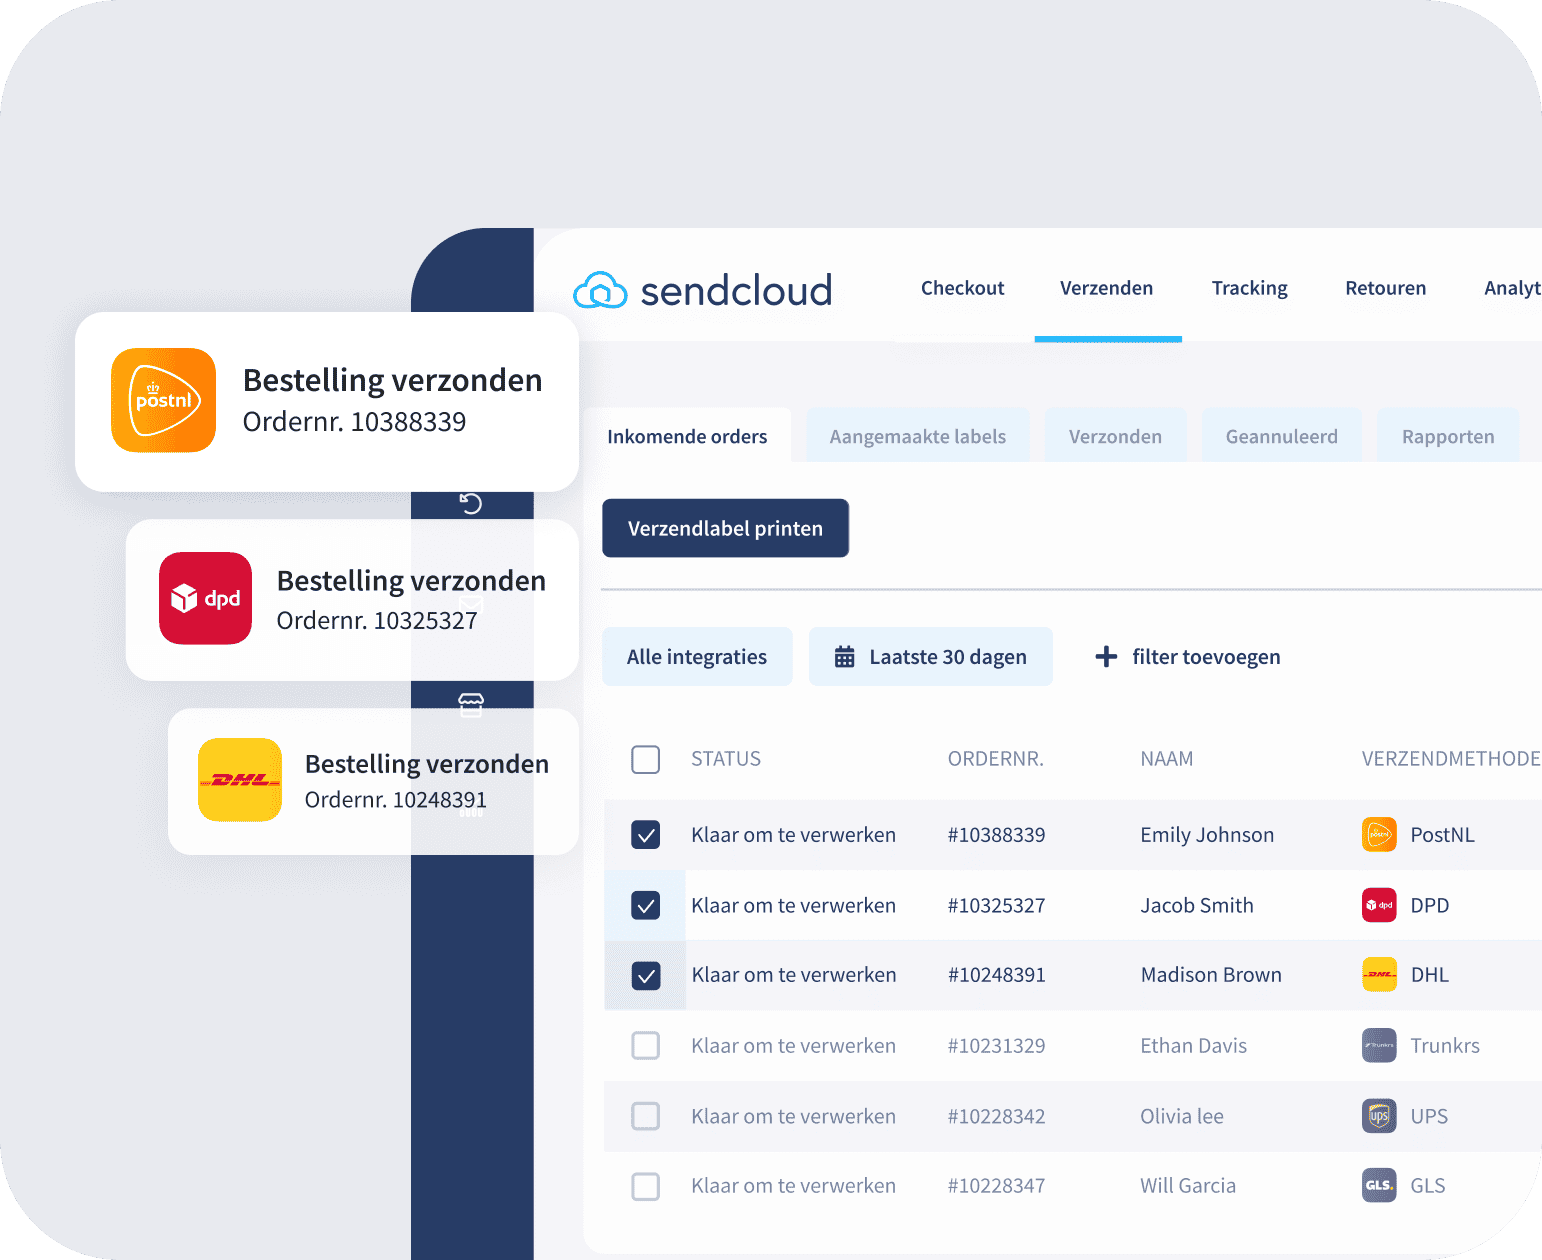Click the DPD notification card icon
1542x1260 pixels.
coord(205,598)
